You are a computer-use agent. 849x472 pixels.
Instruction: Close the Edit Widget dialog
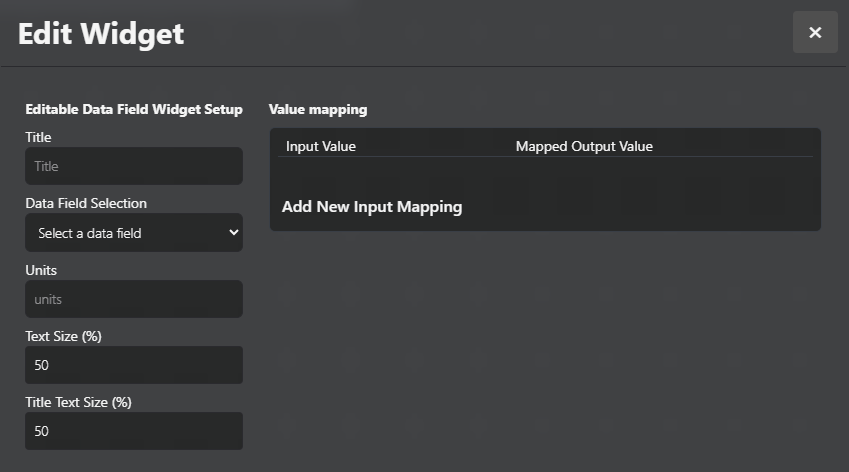(x=815, y=33)
